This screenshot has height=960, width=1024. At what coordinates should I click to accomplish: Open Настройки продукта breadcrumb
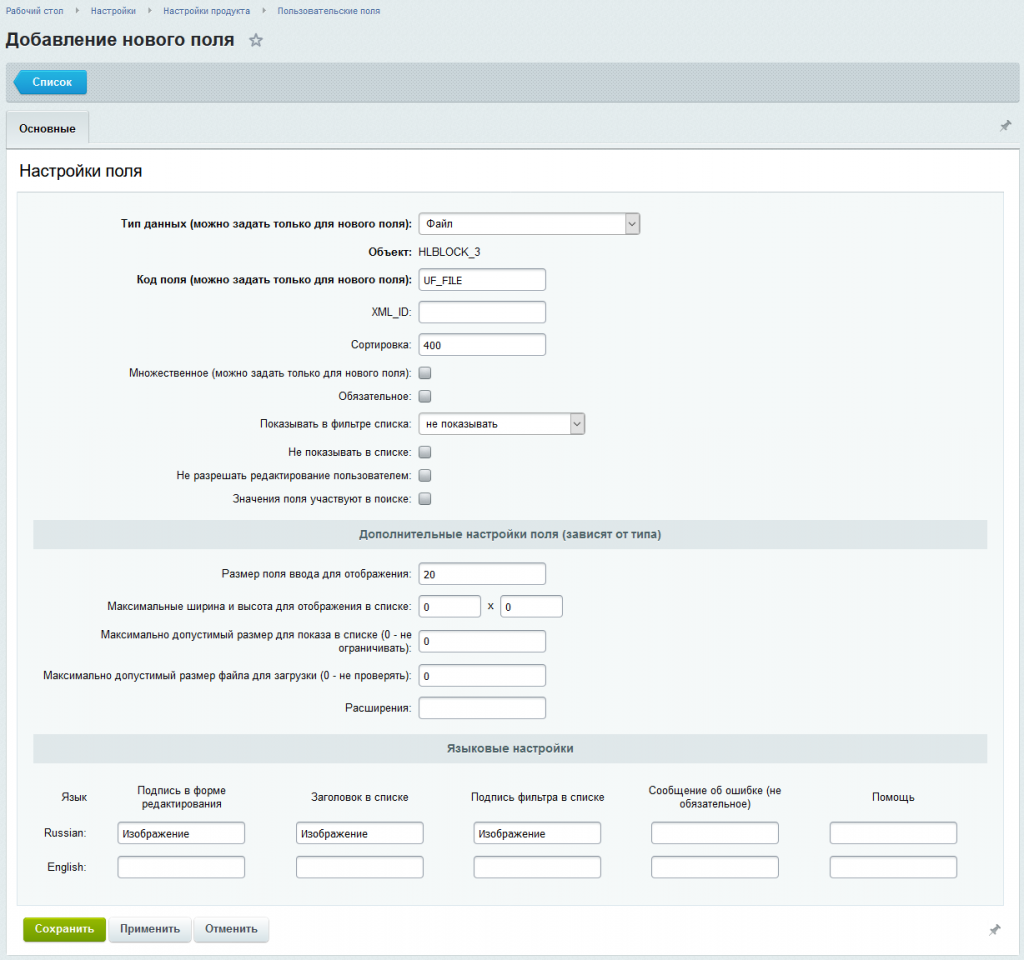(x=206, y=11)
